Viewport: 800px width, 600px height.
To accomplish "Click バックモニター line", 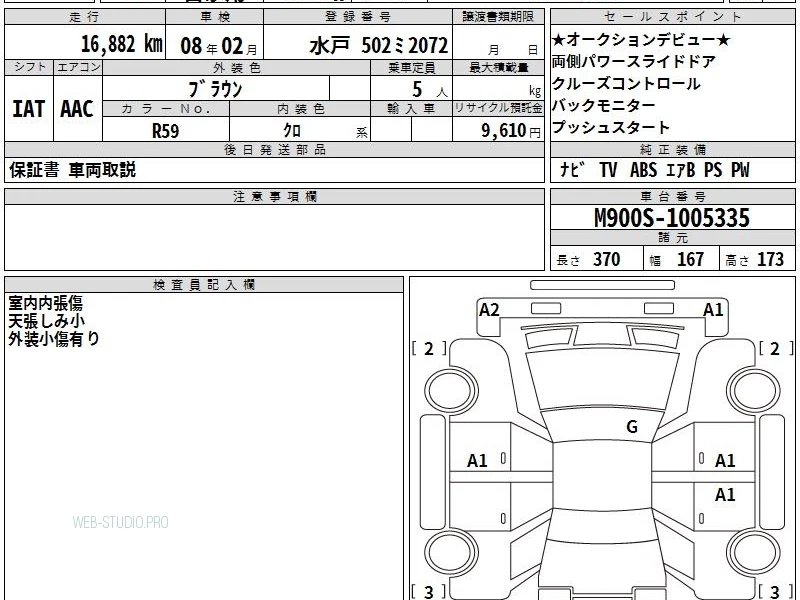I will point(604,106).
